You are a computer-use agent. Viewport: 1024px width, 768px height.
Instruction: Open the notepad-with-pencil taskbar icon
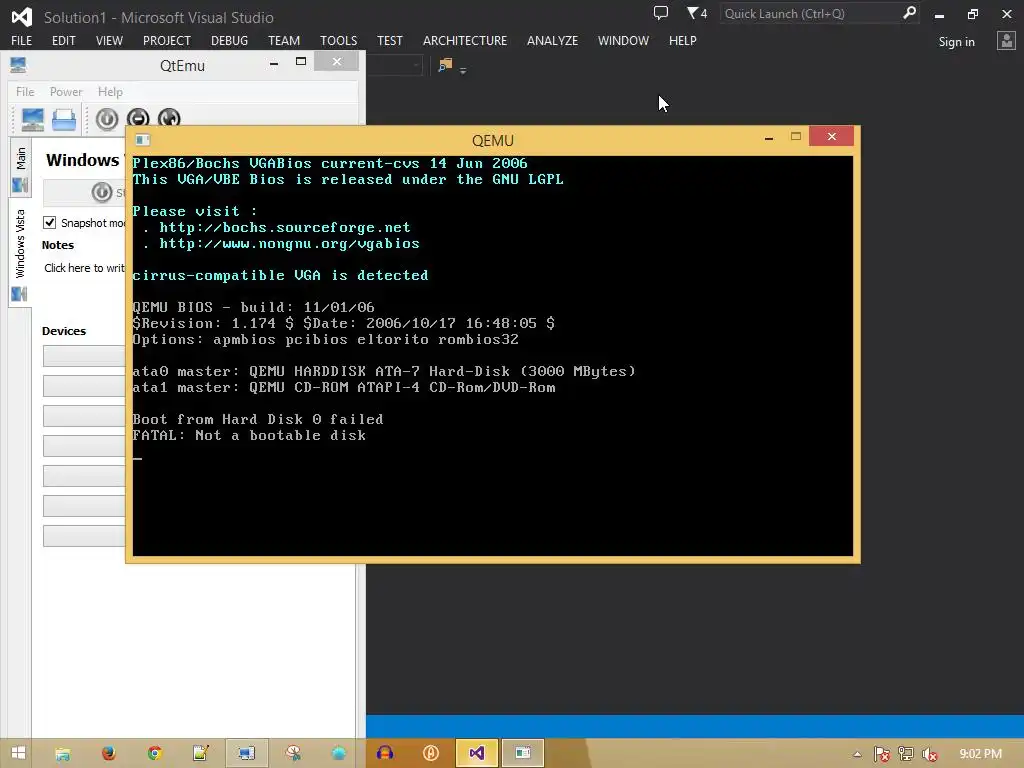(200, 754)
